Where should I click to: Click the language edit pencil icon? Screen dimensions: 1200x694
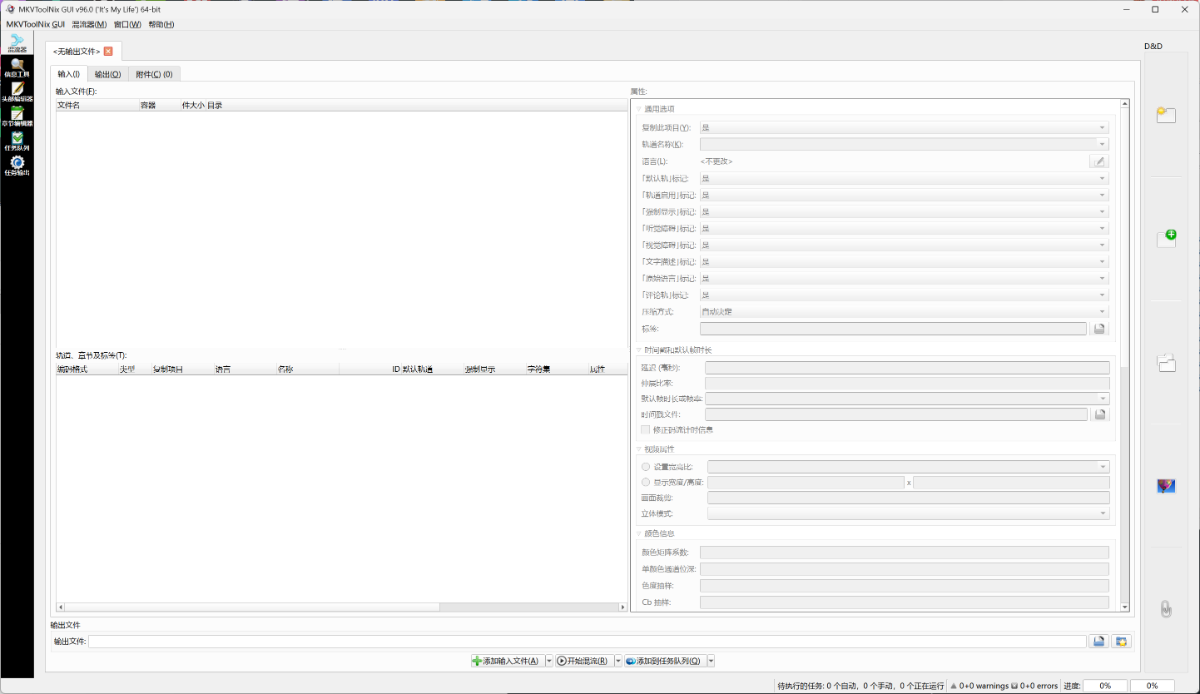pyautogui.click(x=1099, y=161)
